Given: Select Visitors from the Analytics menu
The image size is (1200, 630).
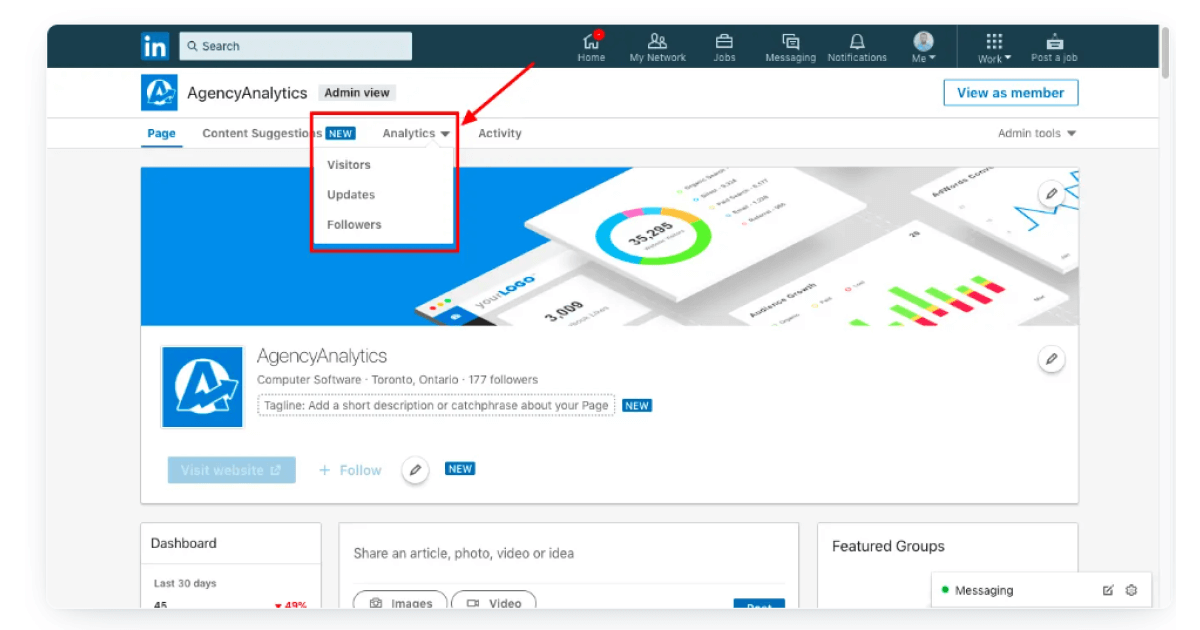Looking at the screenshot, I should click(x=348, y=164).
